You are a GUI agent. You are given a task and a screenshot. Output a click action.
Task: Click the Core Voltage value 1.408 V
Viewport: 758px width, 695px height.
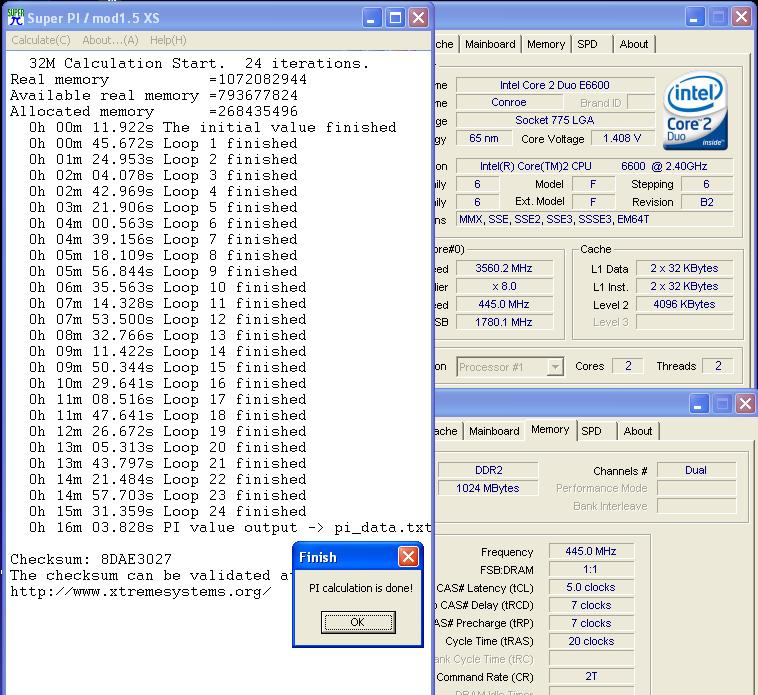click(x=623, y=139)
